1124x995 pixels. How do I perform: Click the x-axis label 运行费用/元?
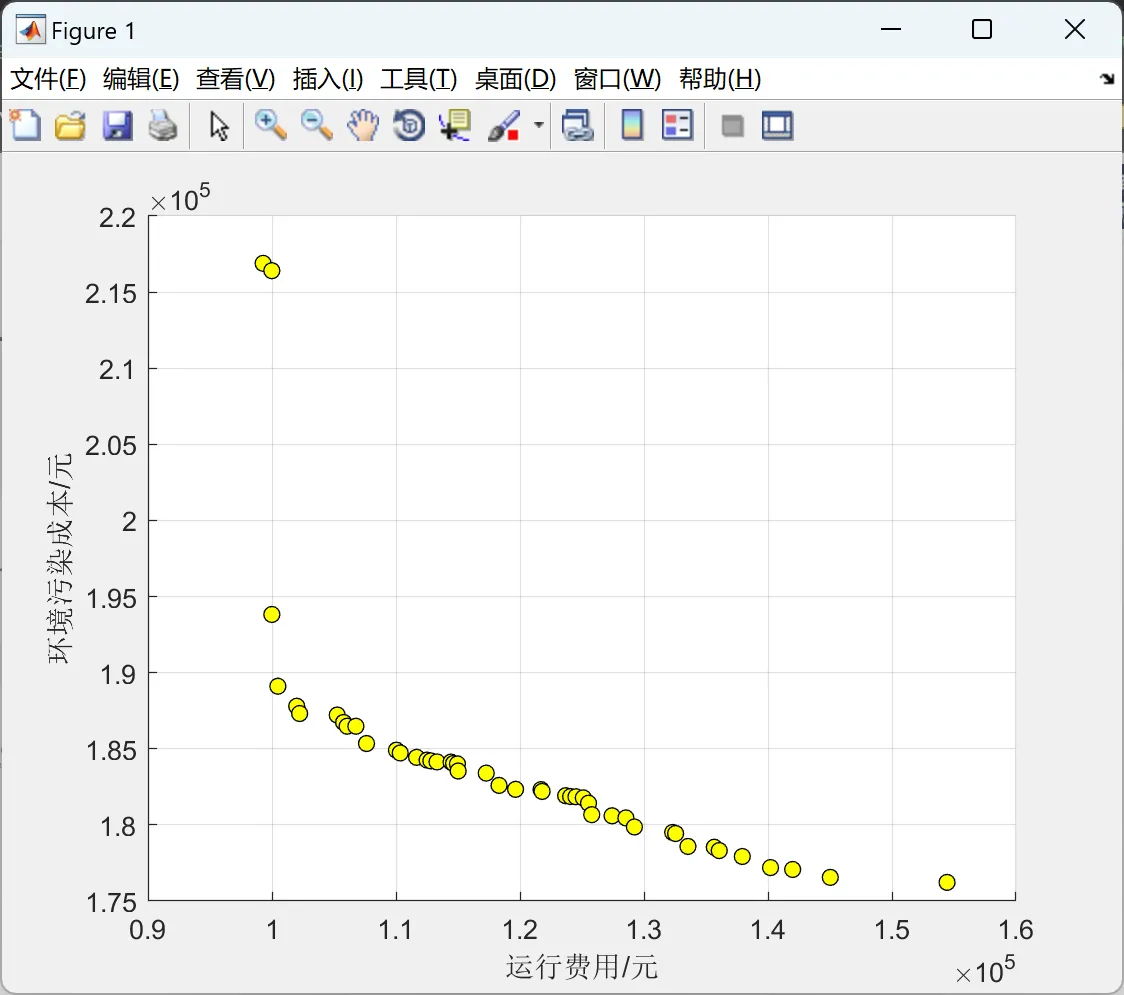pos(581,967)
